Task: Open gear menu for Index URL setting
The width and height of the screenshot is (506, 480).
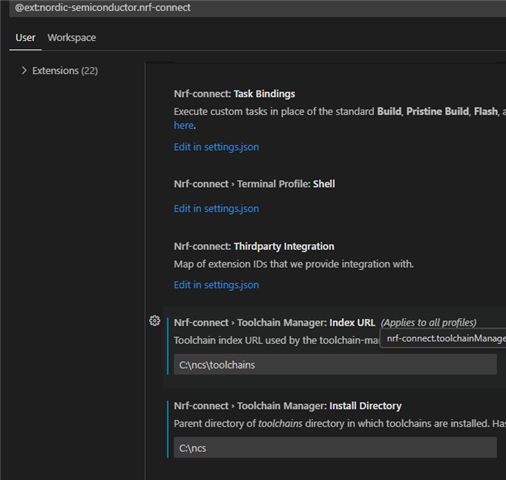Action: point(154,321)
